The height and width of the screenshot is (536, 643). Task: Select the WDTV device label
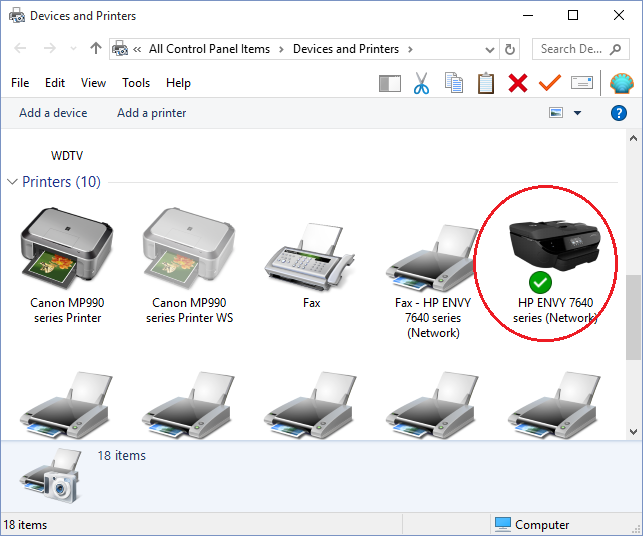coord(67,156)
